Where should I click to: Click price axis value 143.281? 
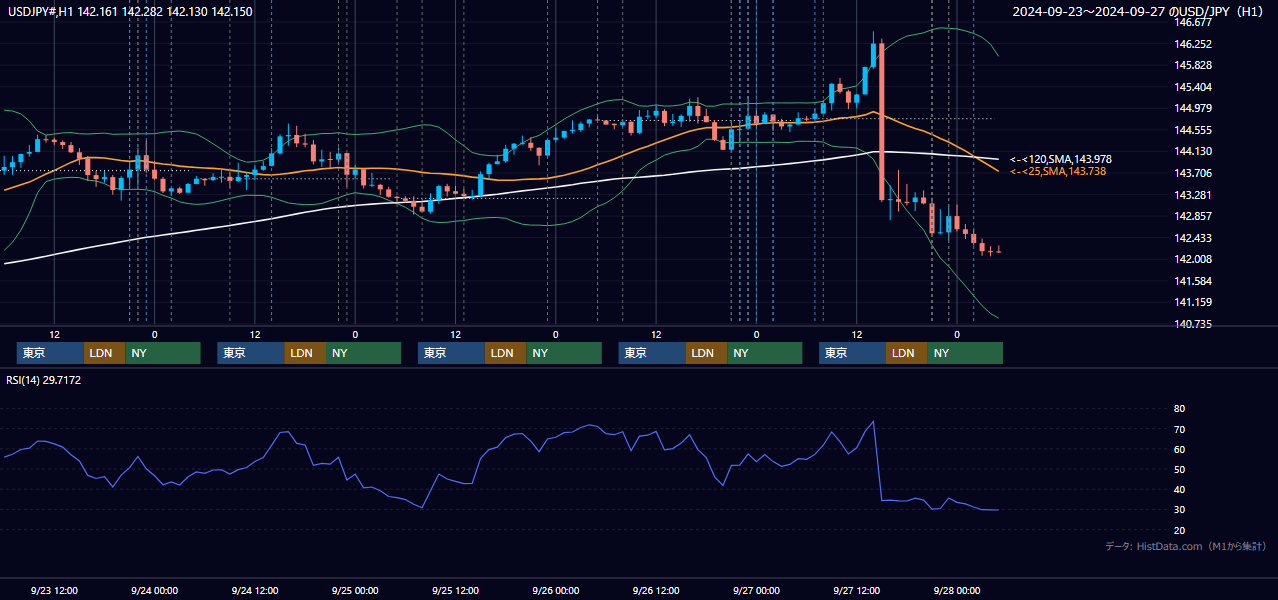(x=1194, y=195)
